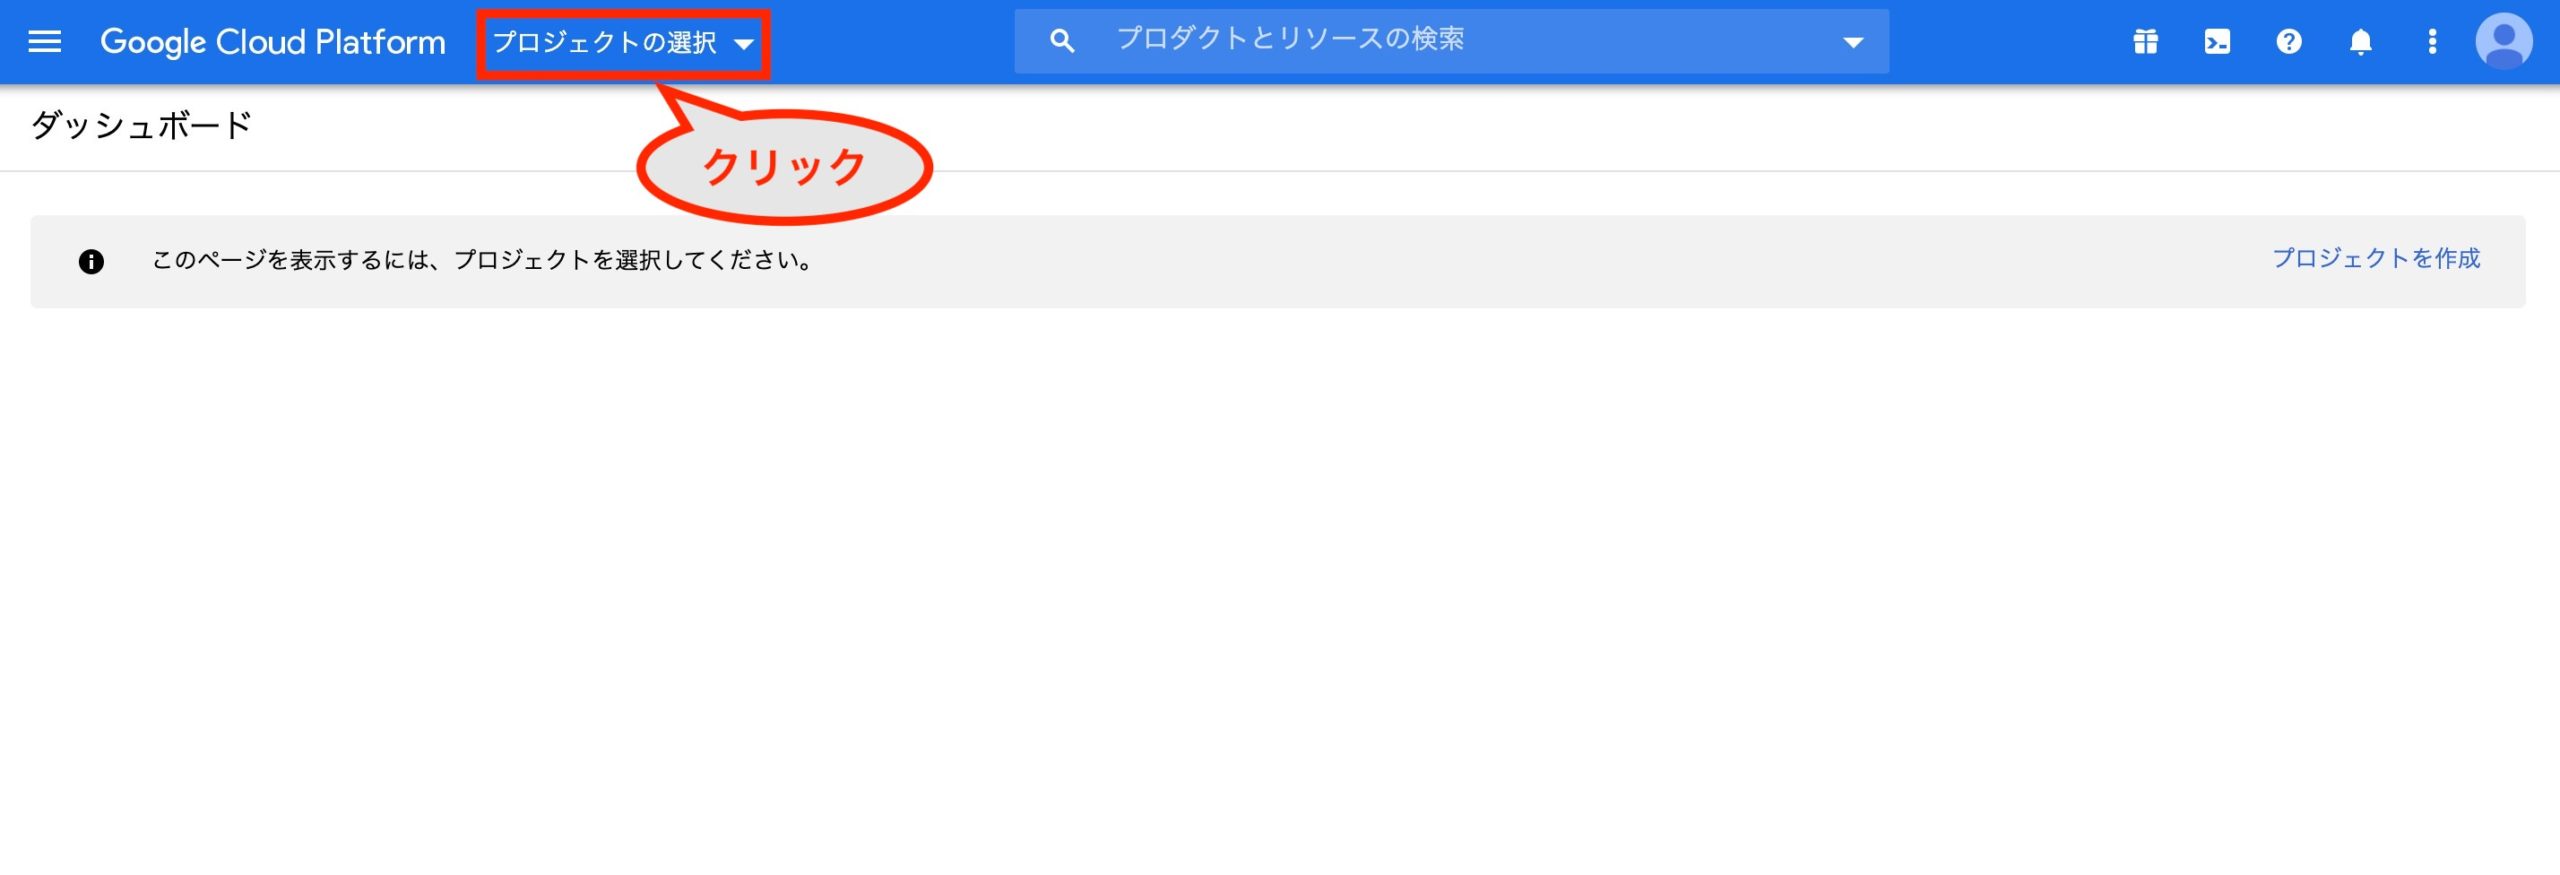Open the account avatar menu

2504,42
